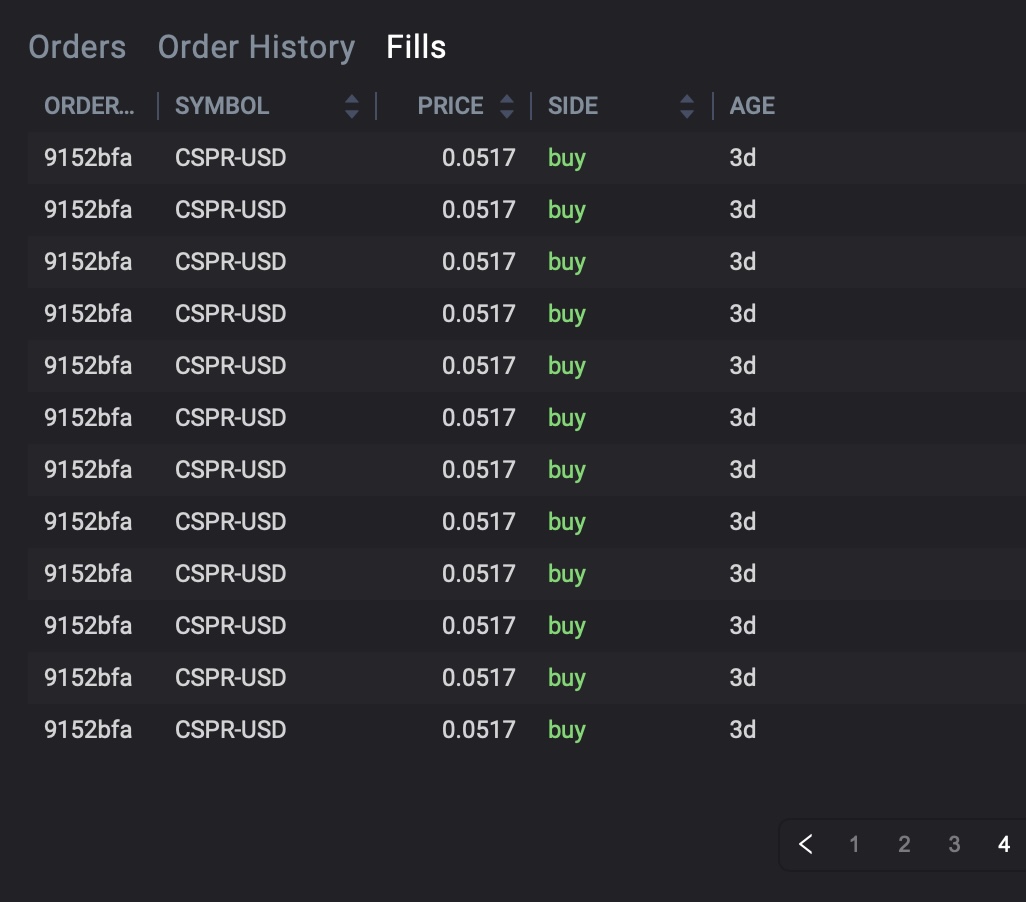Jump to page 3
1026x902 pixels.
[x=954, y=844]
